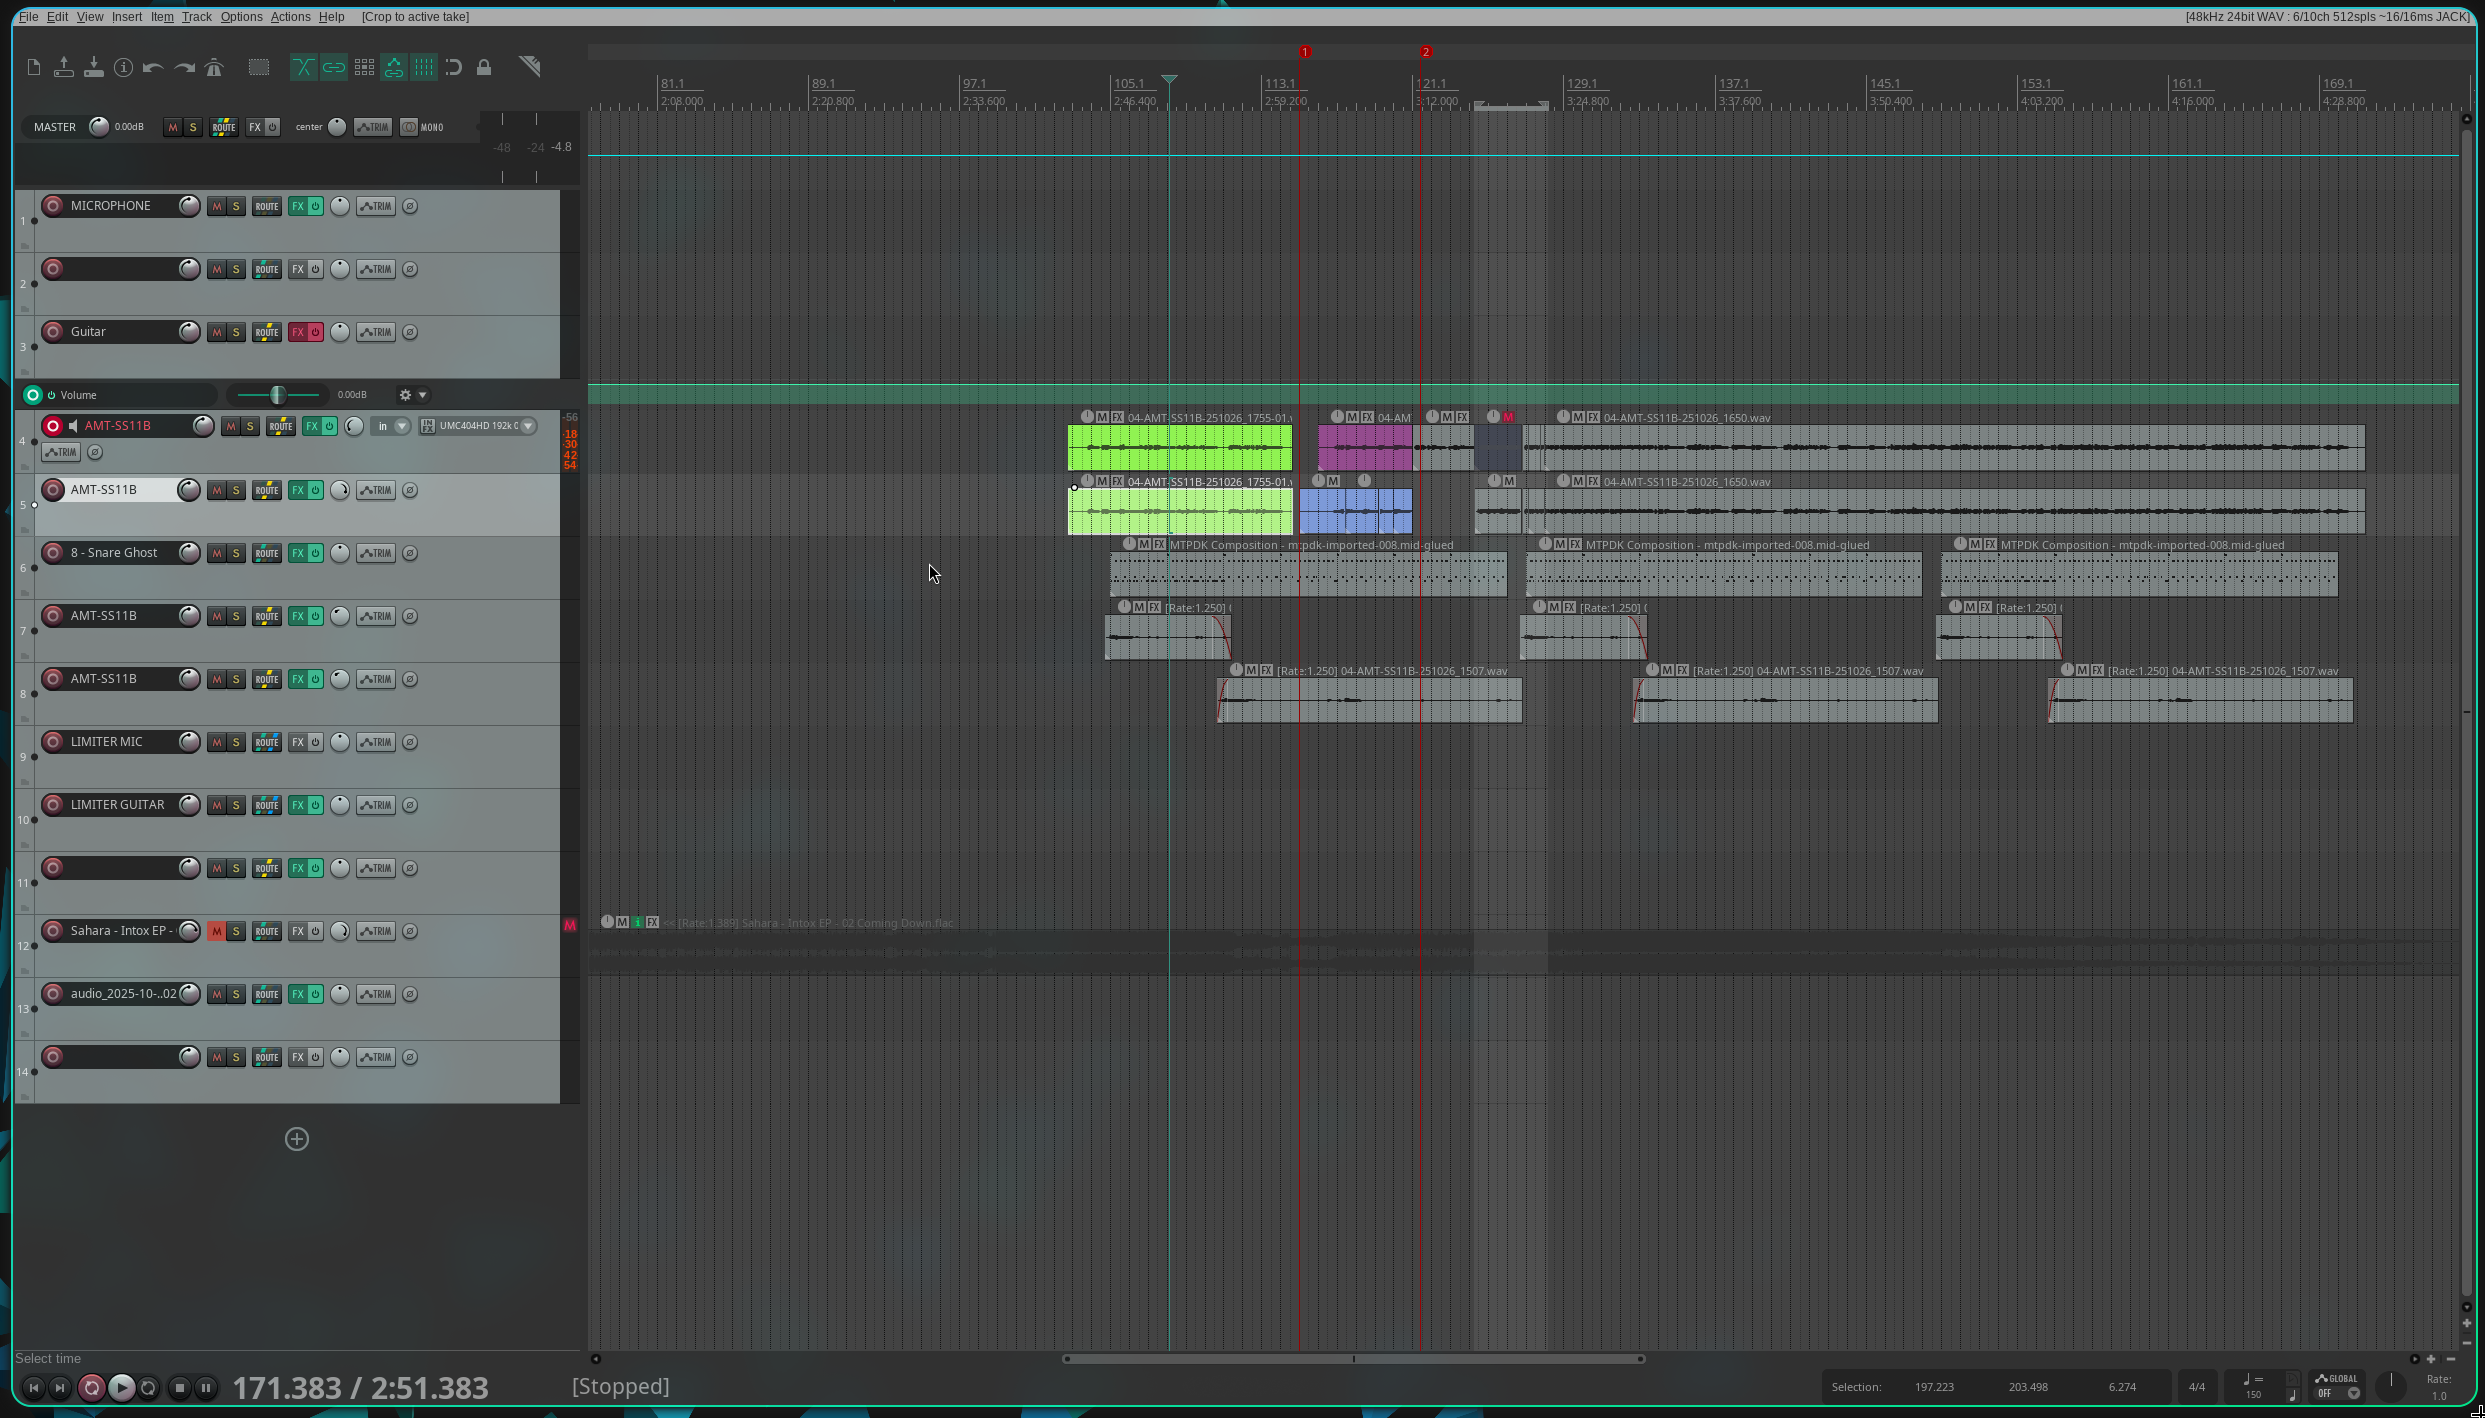This screenshot has height=1418, width=2485.
Task: Toggle grid lines toolbar icon
Action: [424, 67]
